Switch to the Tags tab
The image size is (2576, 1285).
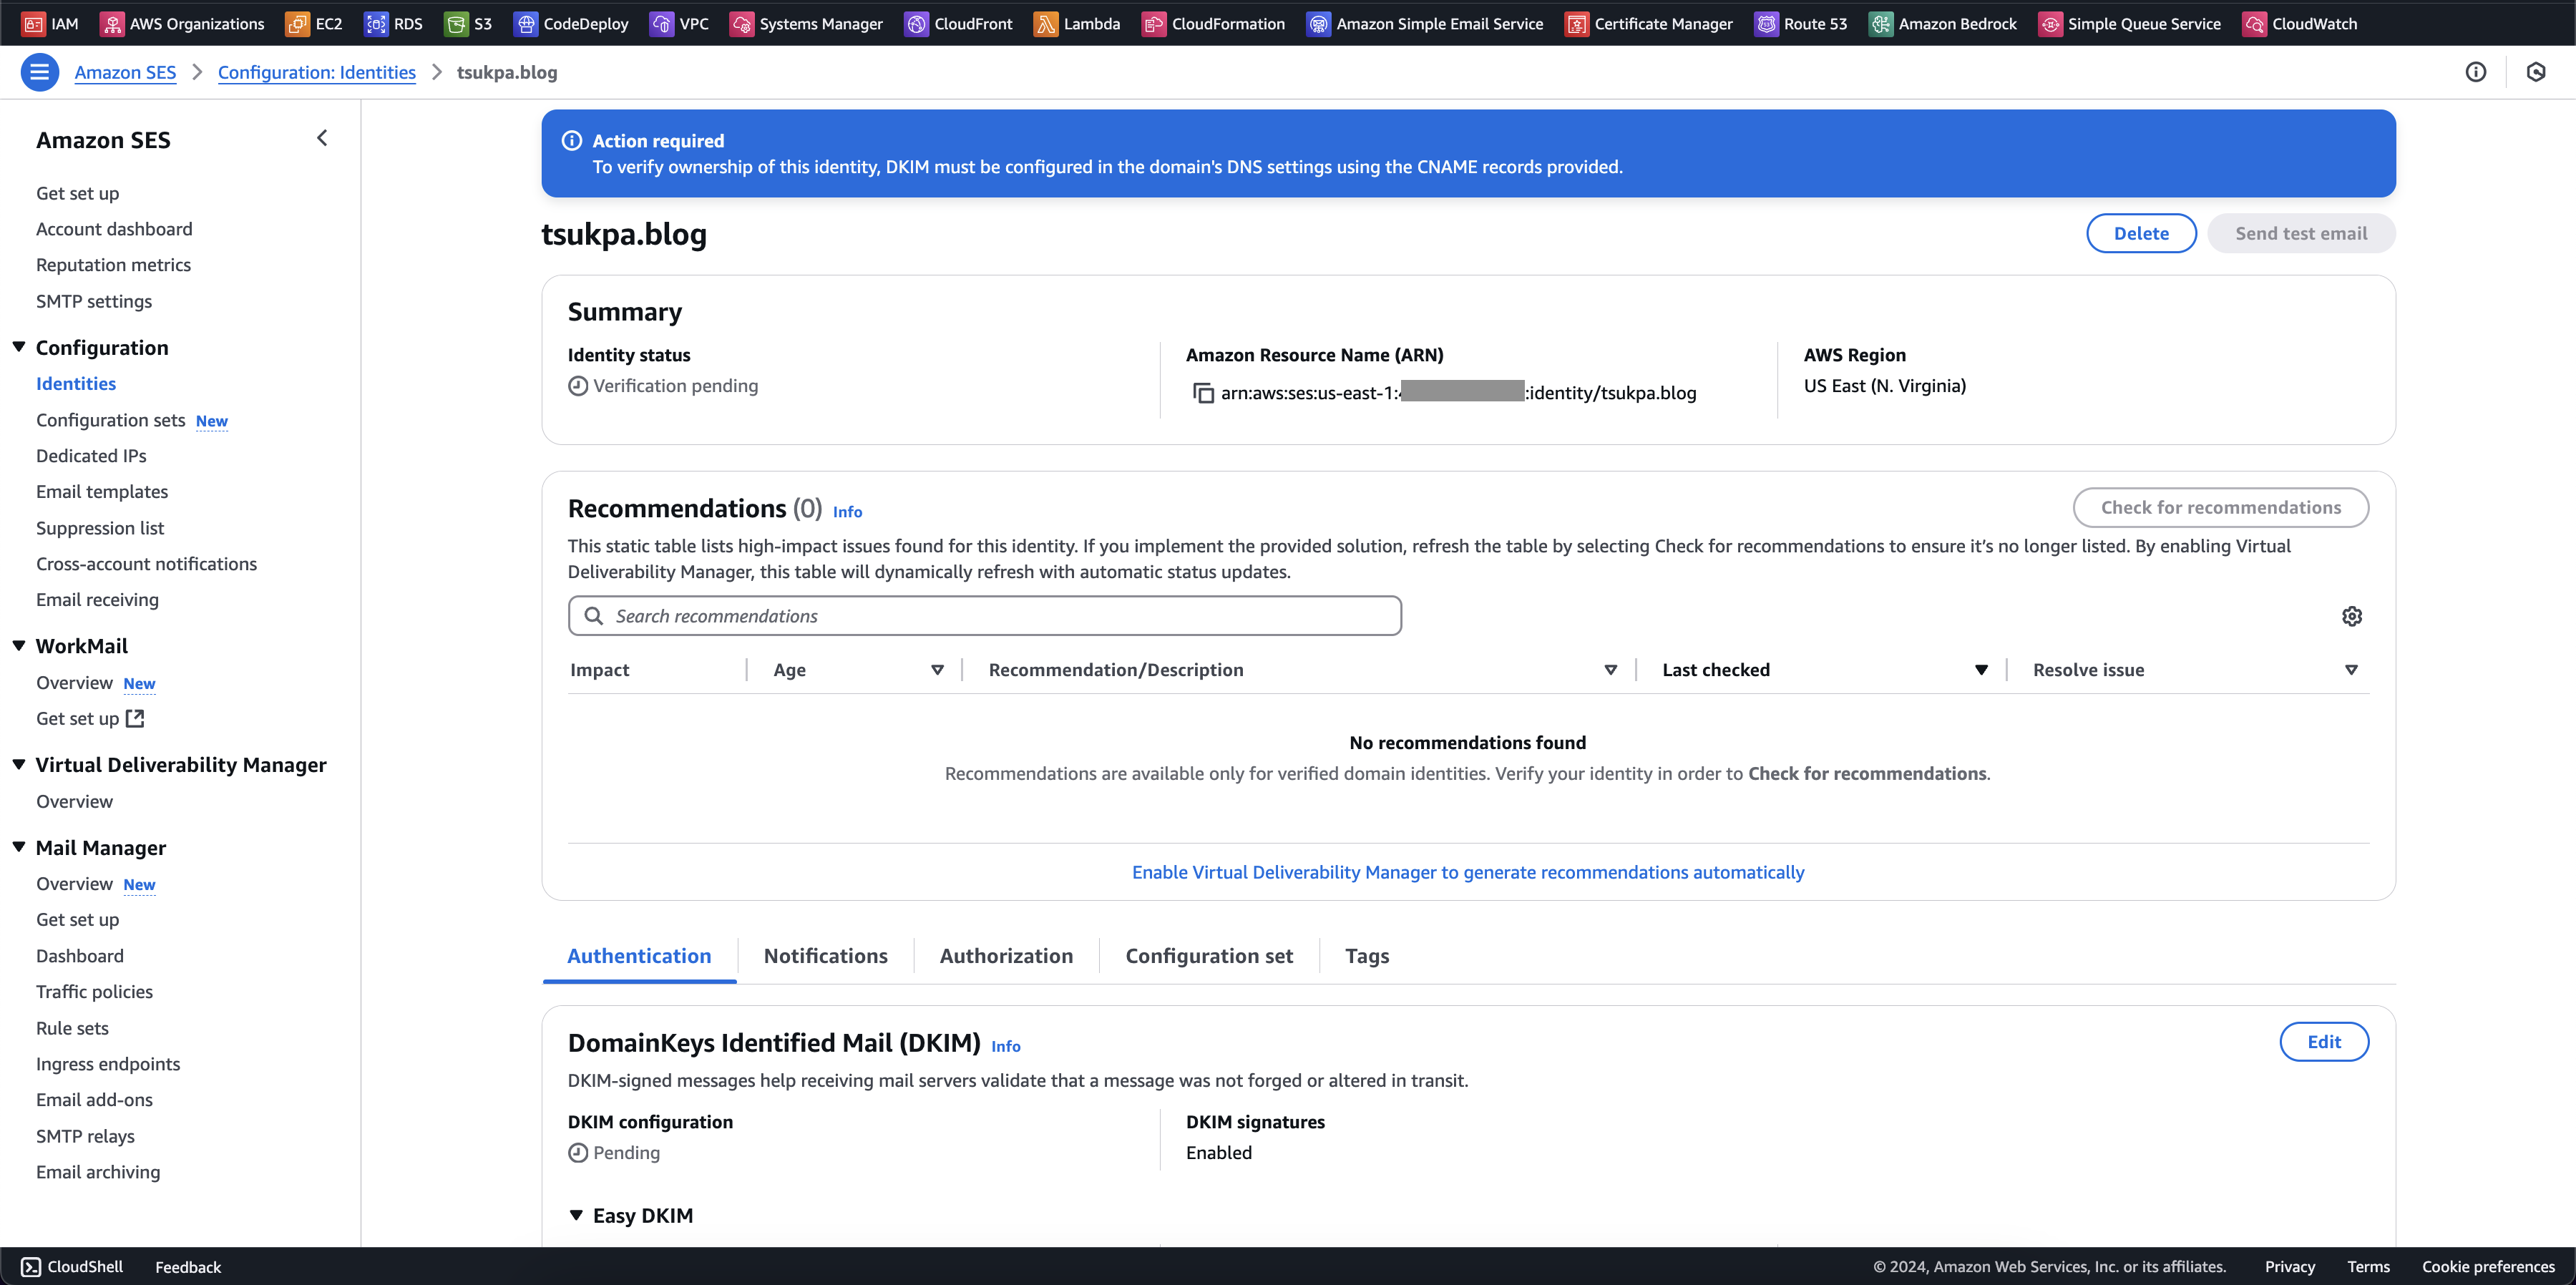tap(1367, 956)
